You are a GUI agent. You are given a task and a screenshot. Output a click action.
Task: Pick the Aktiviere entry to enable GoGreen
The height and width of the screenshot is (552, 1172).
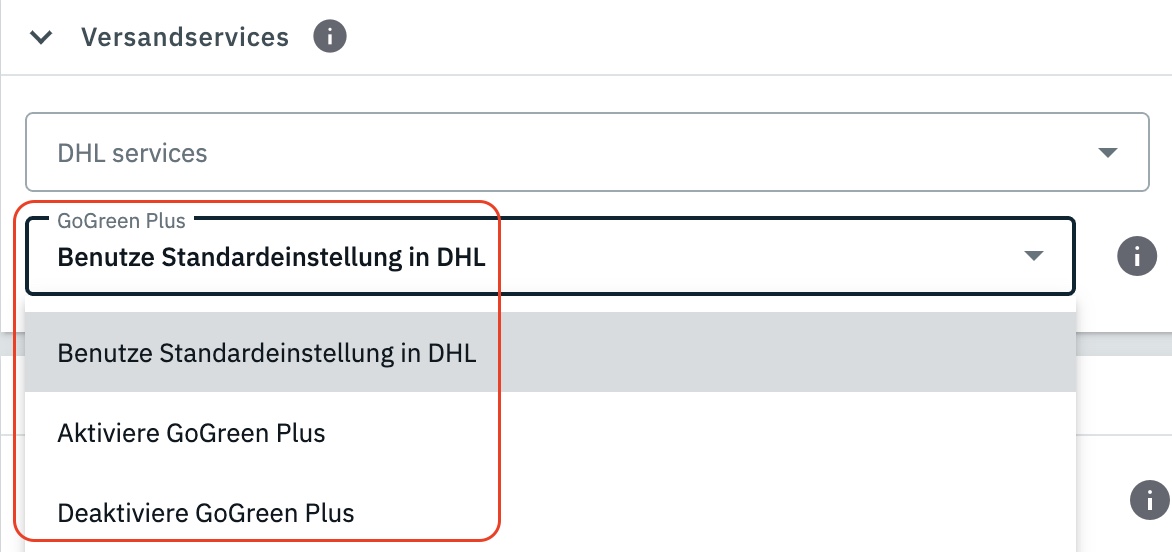click(192, 433)
